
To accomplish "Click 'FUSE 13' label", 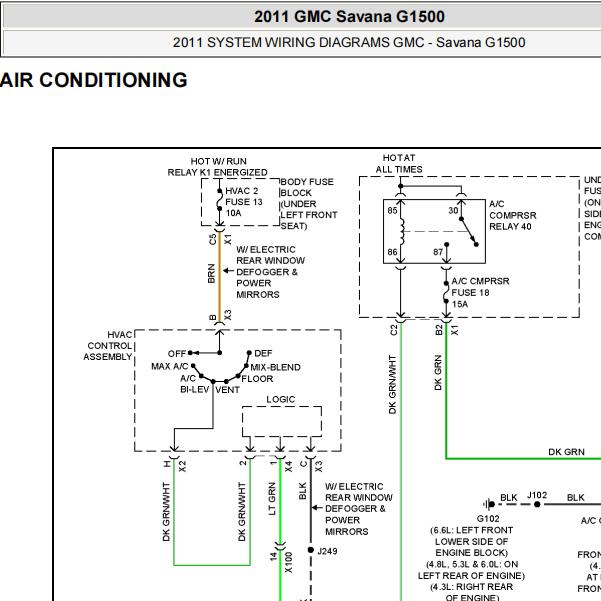I will [x=244, y=202].
